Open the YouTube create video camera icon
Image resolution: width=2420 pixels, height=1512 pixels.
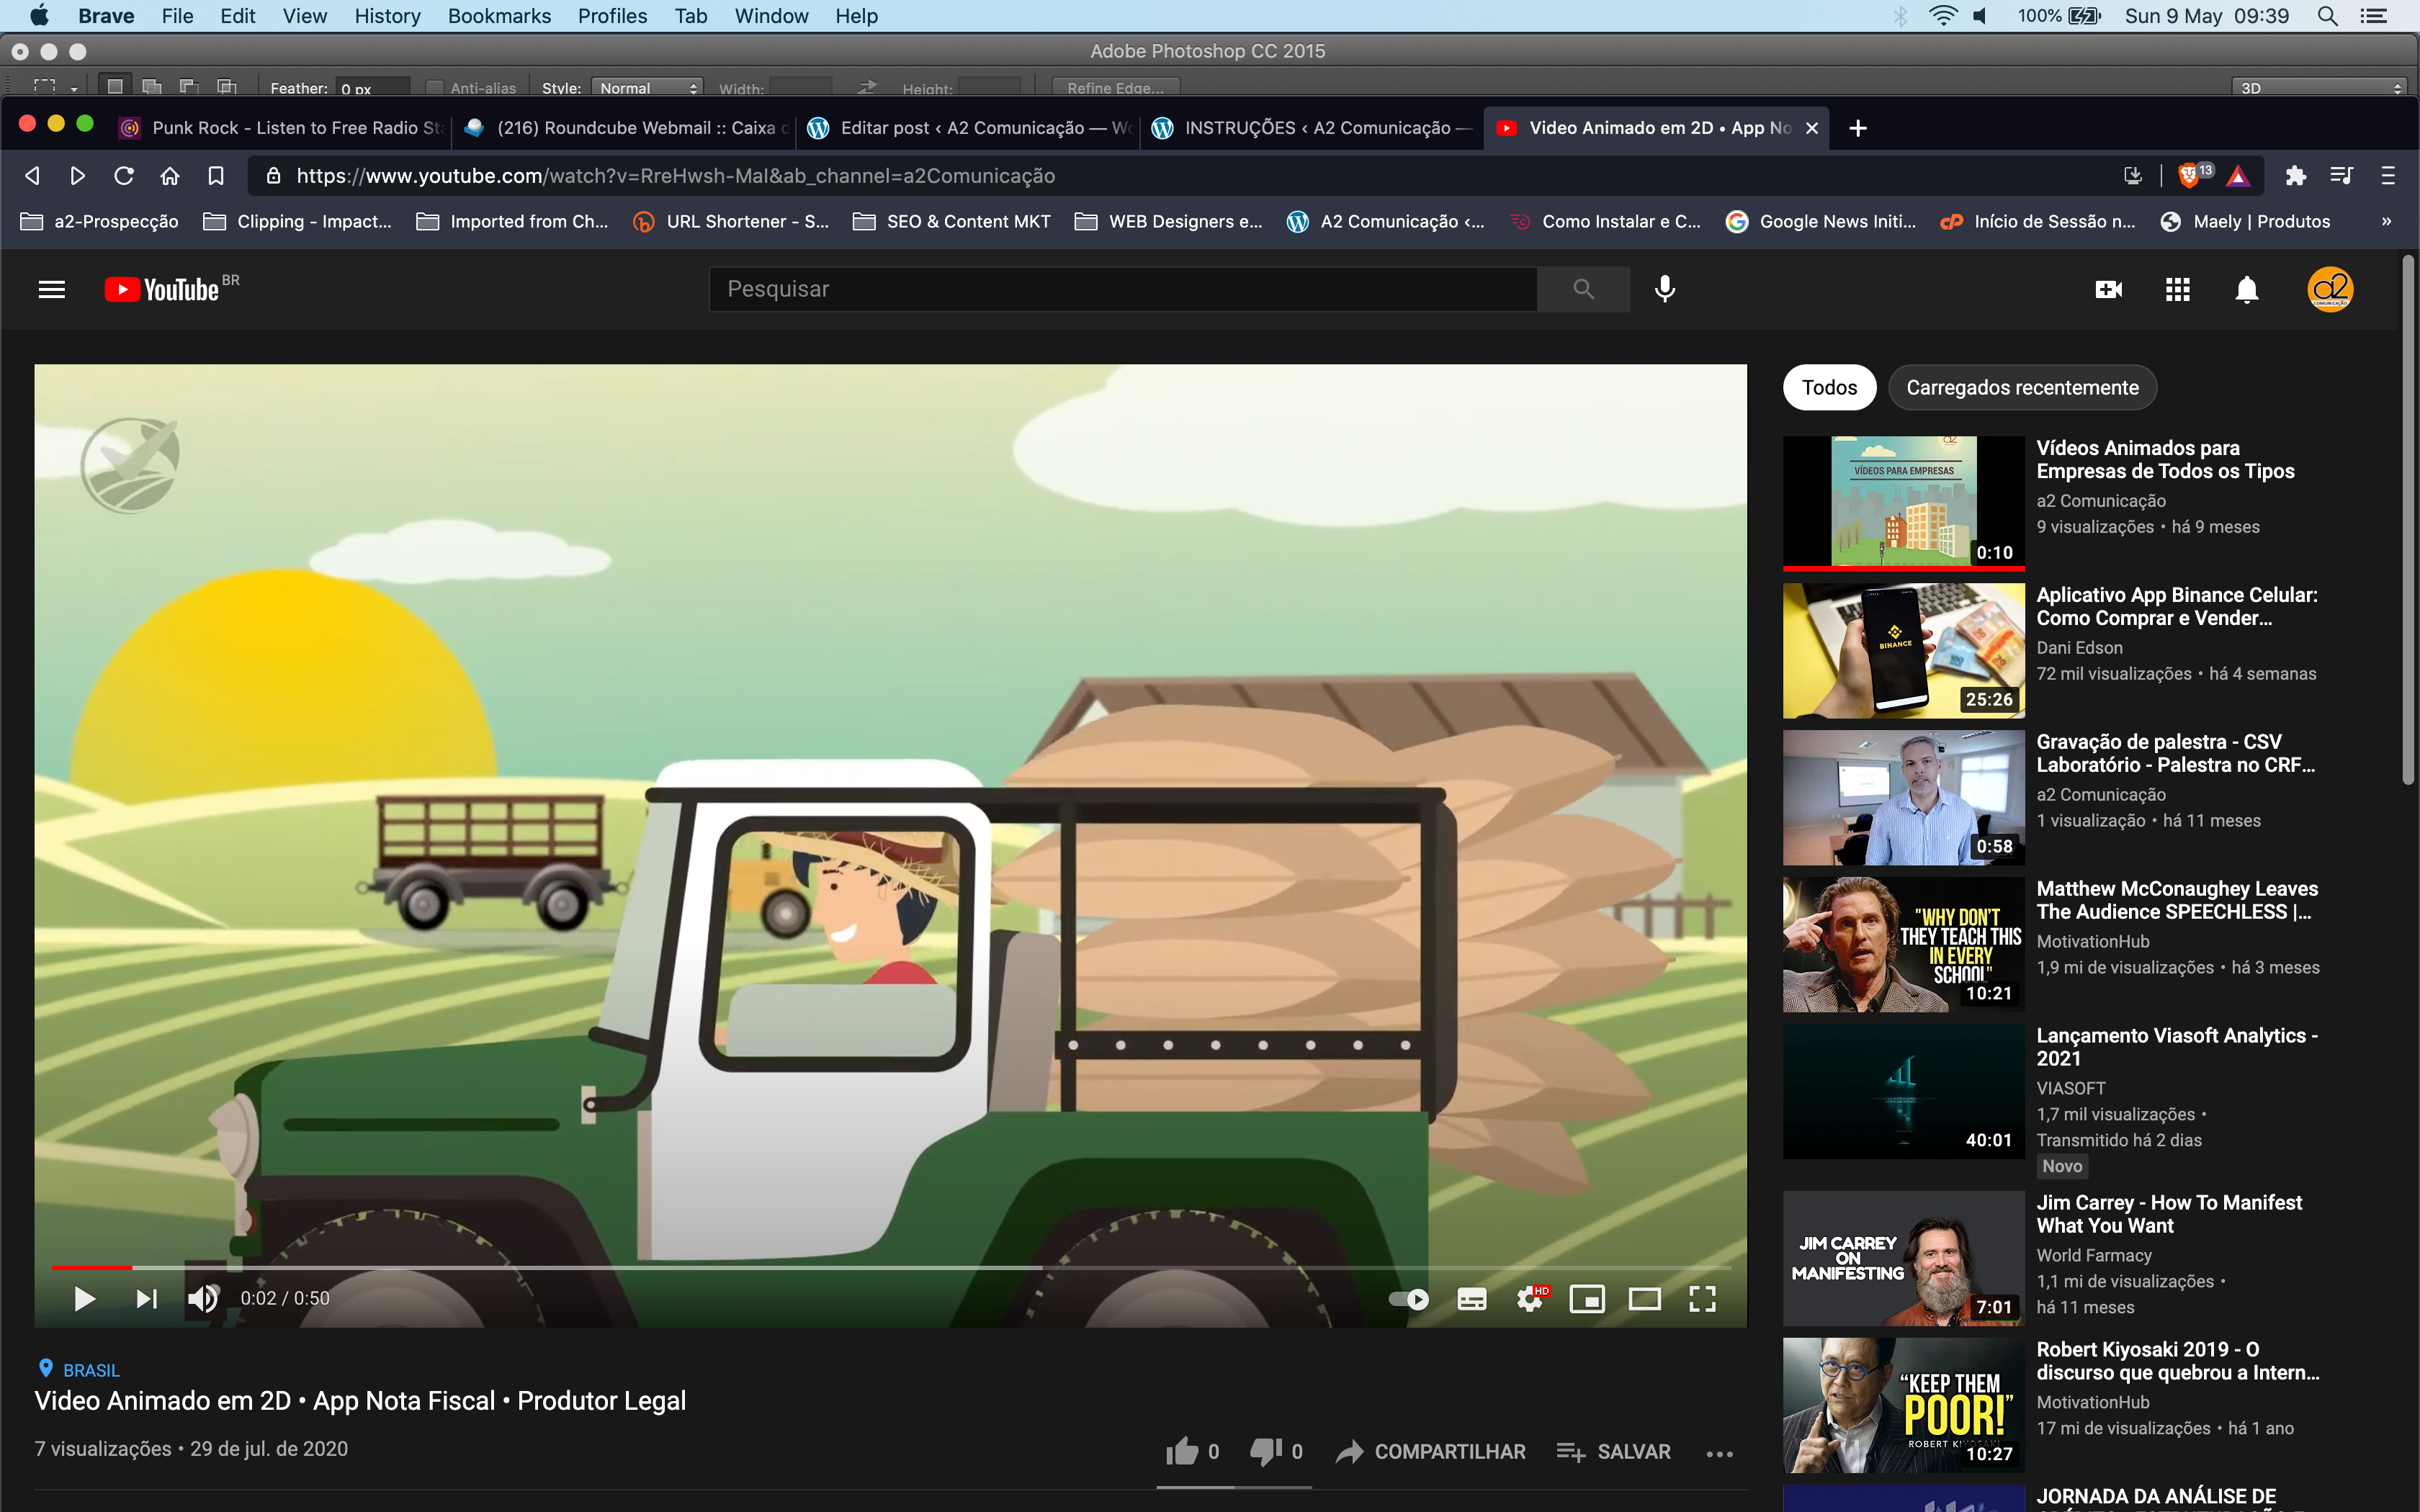[2108, 289]
